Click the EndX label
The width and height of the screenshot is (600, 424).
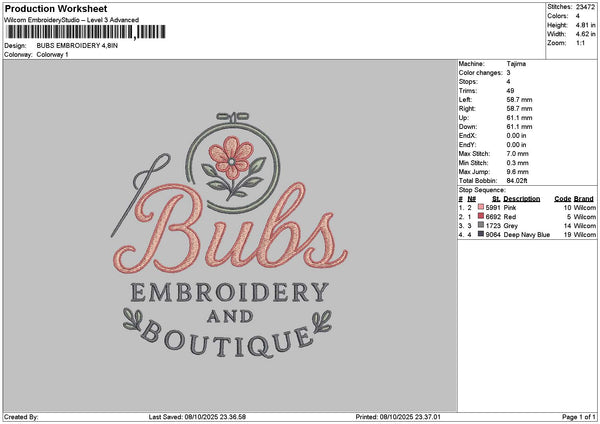pyautogui.click(x=468, y=136)
